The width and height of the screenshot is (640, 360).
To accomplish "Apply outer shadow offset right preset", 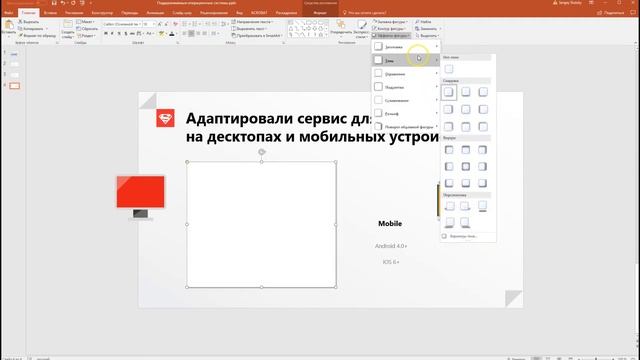I will (449, 109).
